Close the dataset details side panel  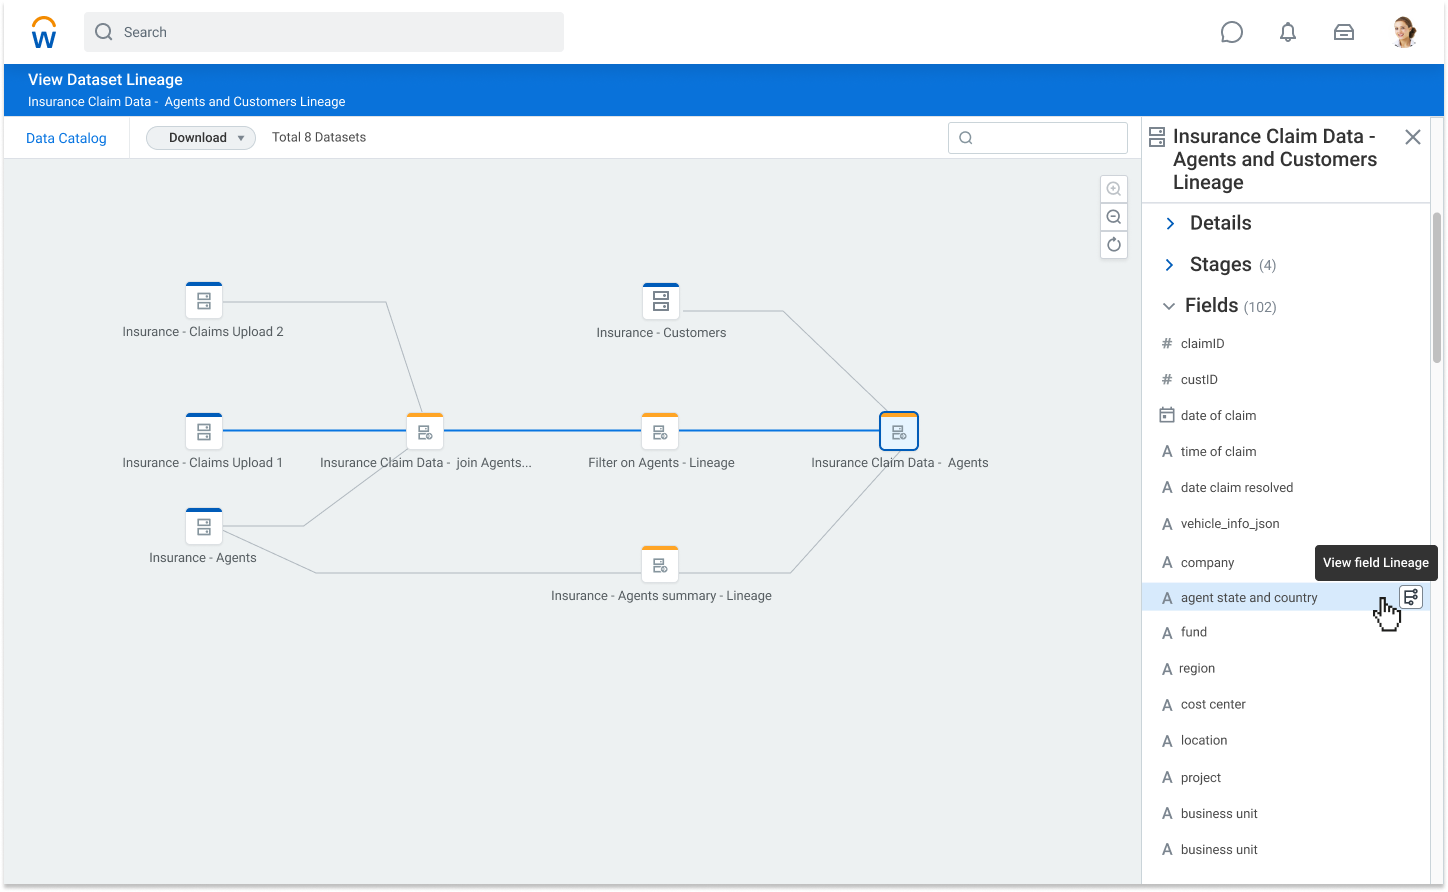click(x=1412, y=137)
